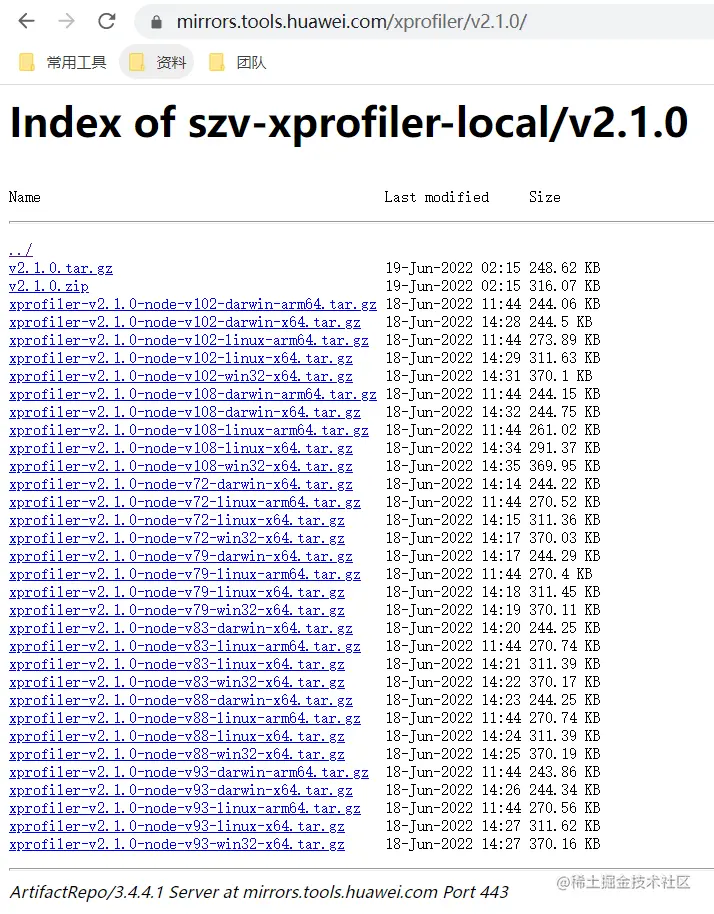Download node-v102-win32-x64 tarball
The width and height of the screenshot is (714, 914).
tap(181, 377)
